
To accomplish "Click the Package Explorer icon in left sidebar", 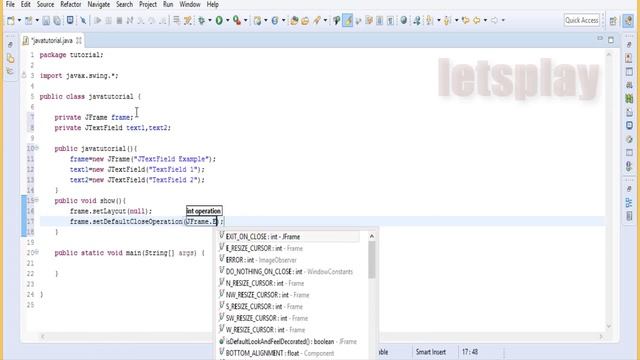I will pos(11,58).
